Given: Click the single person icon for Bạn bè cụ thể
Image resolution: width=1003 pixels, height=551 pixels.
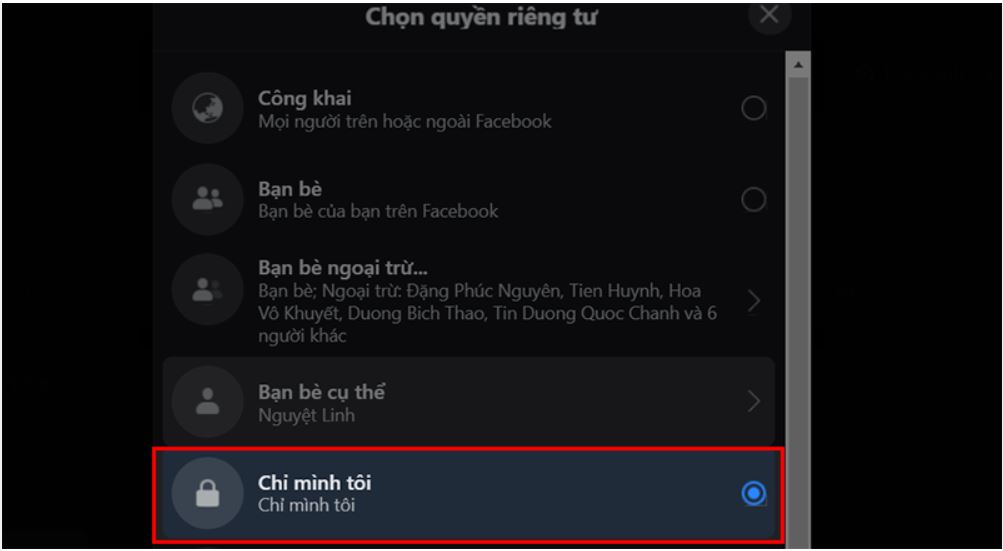Looking at the screenshot, I should pyautogui.click(x=207, y=402).
